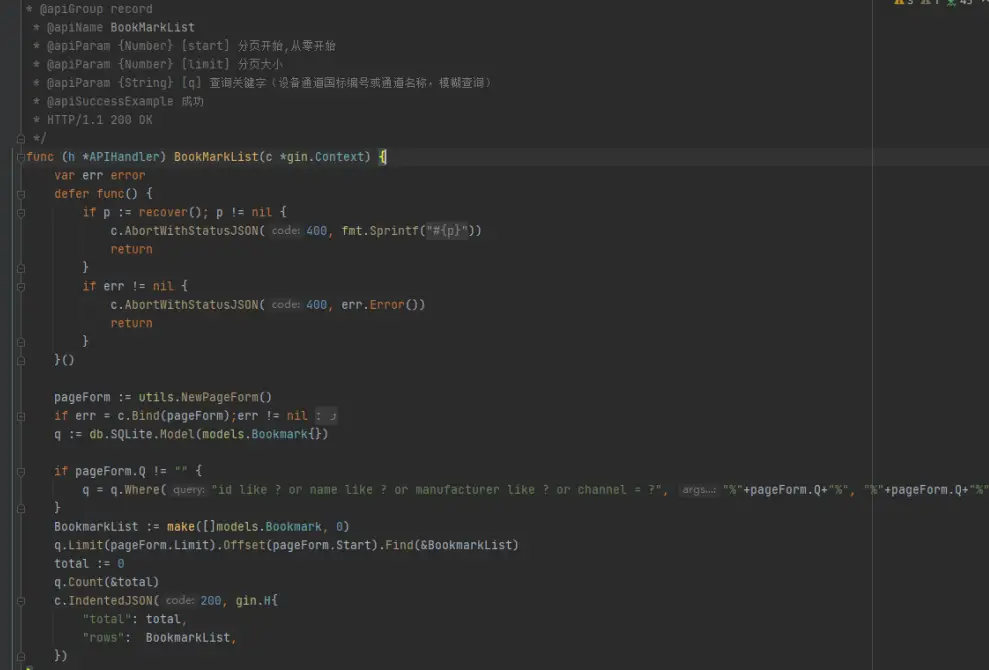Fold the defer func() block
The image size is (989, 670).
pyautogui.click(x=20, y=194)
